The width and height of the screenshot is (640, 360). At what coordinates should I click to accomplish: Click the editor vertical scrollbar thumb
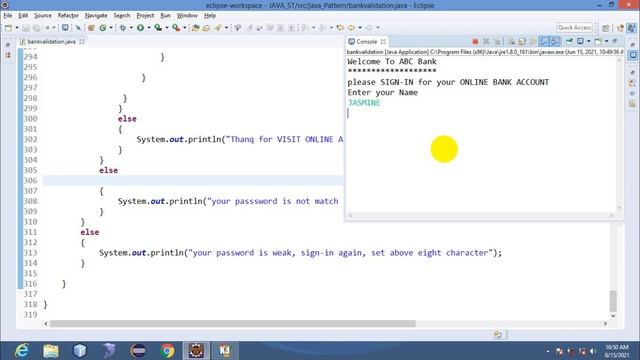pyautogui.click(x=613, y=301)
